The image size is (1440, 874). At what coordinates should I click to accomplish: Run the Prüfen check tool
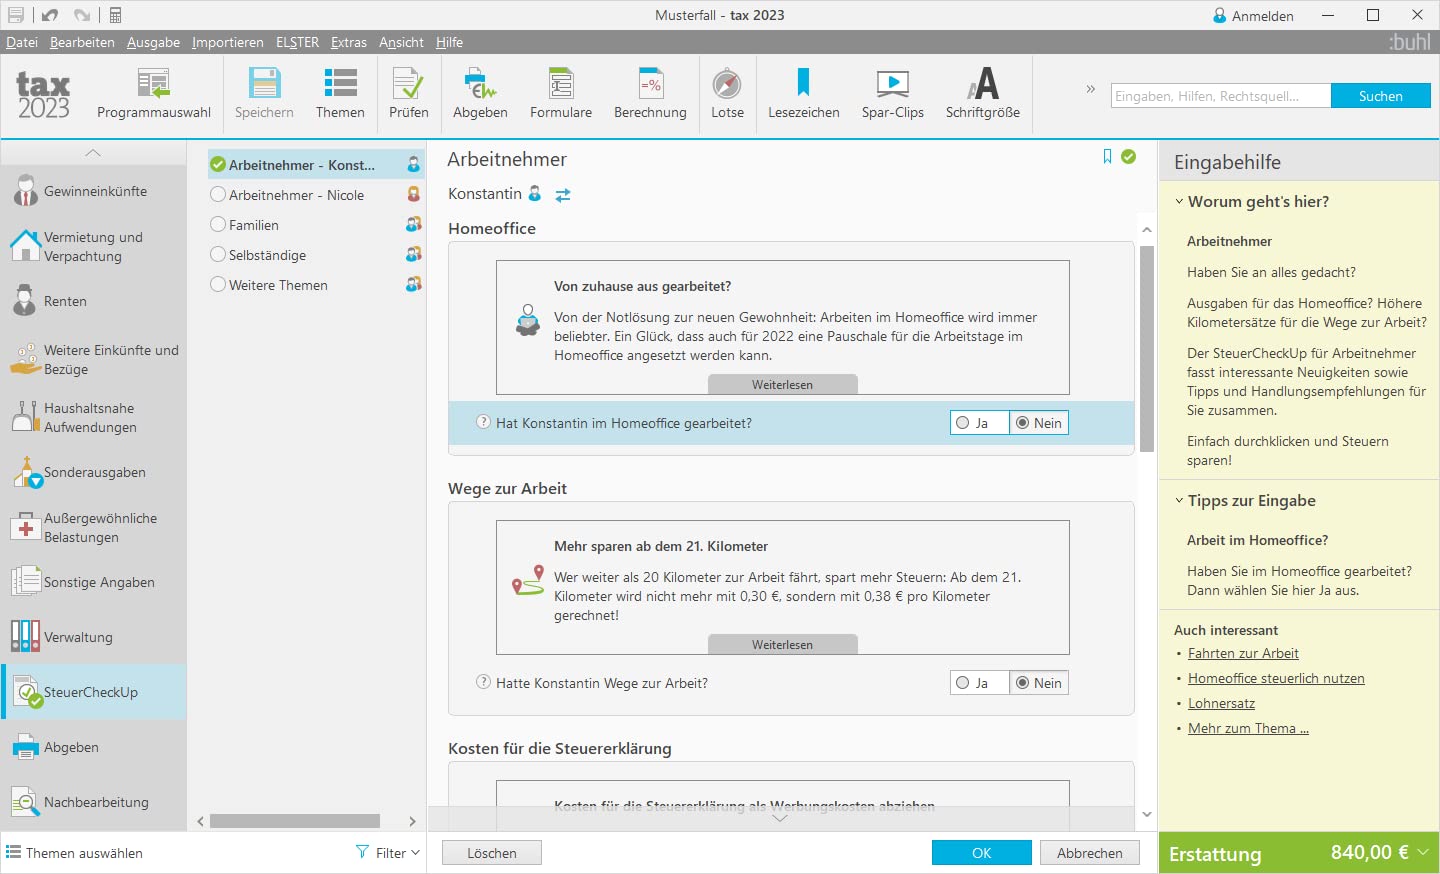[x=408, y=94]
